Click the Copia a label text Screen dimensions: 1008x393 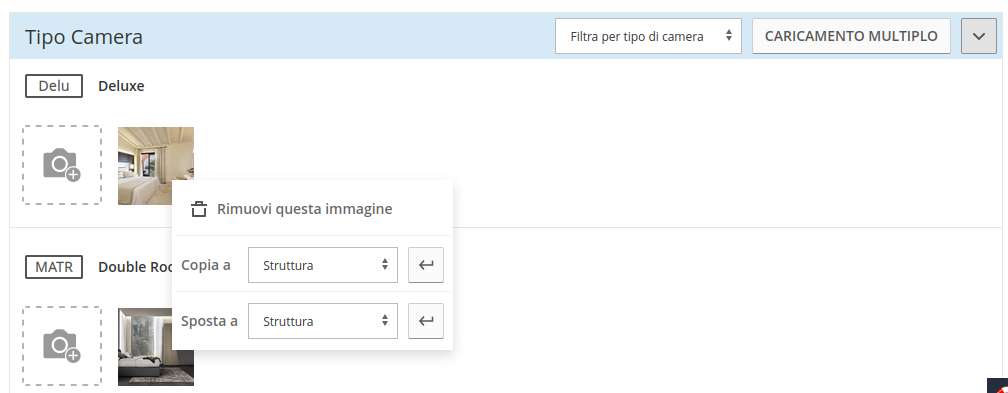(206, 265)
